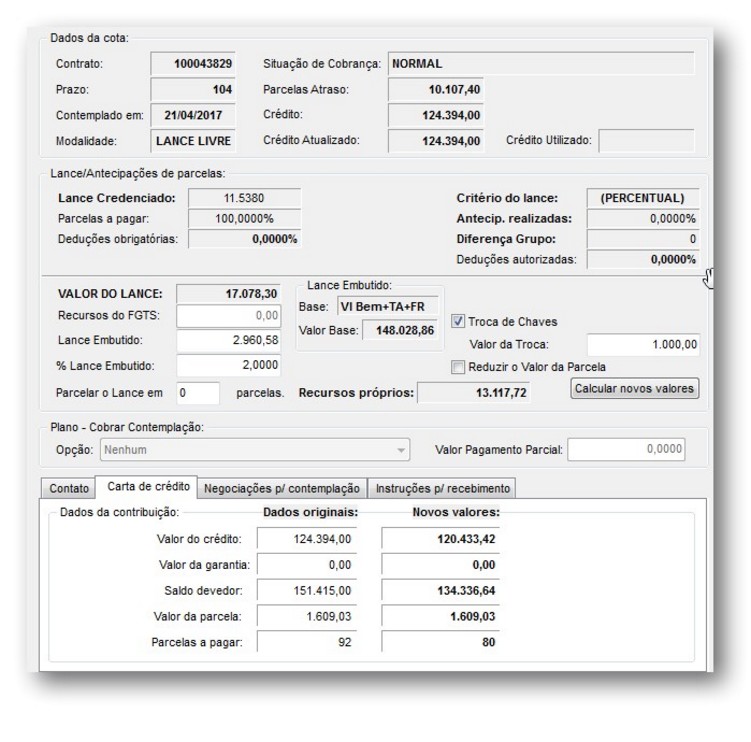Click the empty Crédito Utilizado field
This screenshot has width=751, height=742.
click(646, 141)
